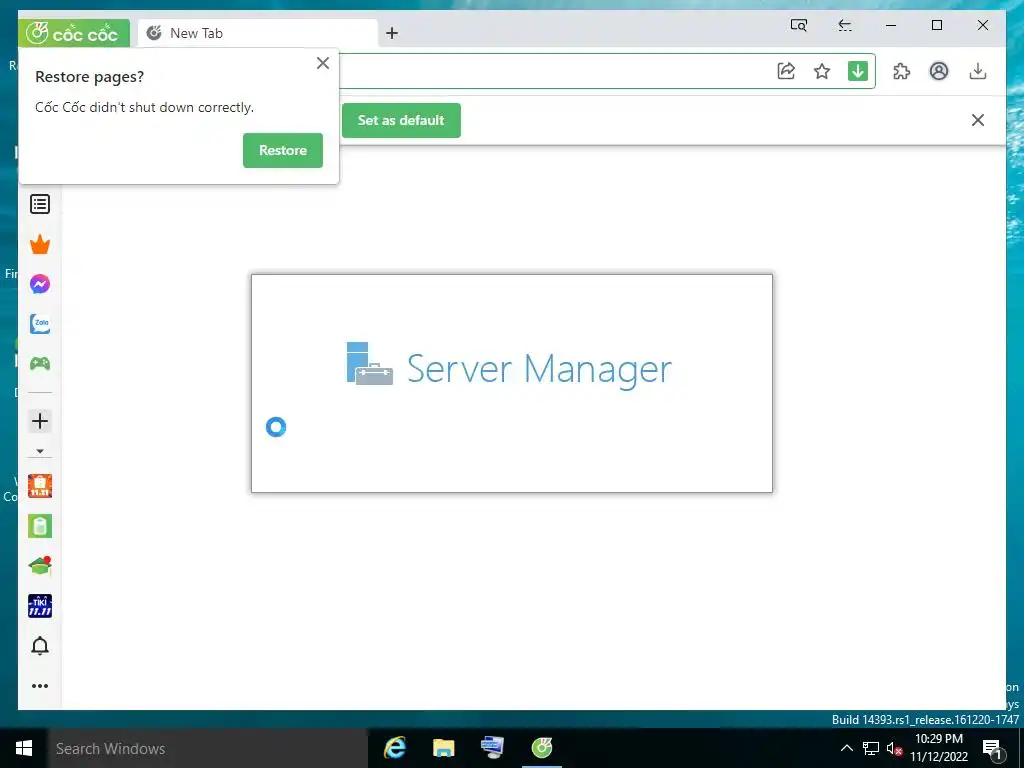Viewport: 1024px width, 768px height.
Task: Click the Set as default button
Action: (x=401, y=120)
